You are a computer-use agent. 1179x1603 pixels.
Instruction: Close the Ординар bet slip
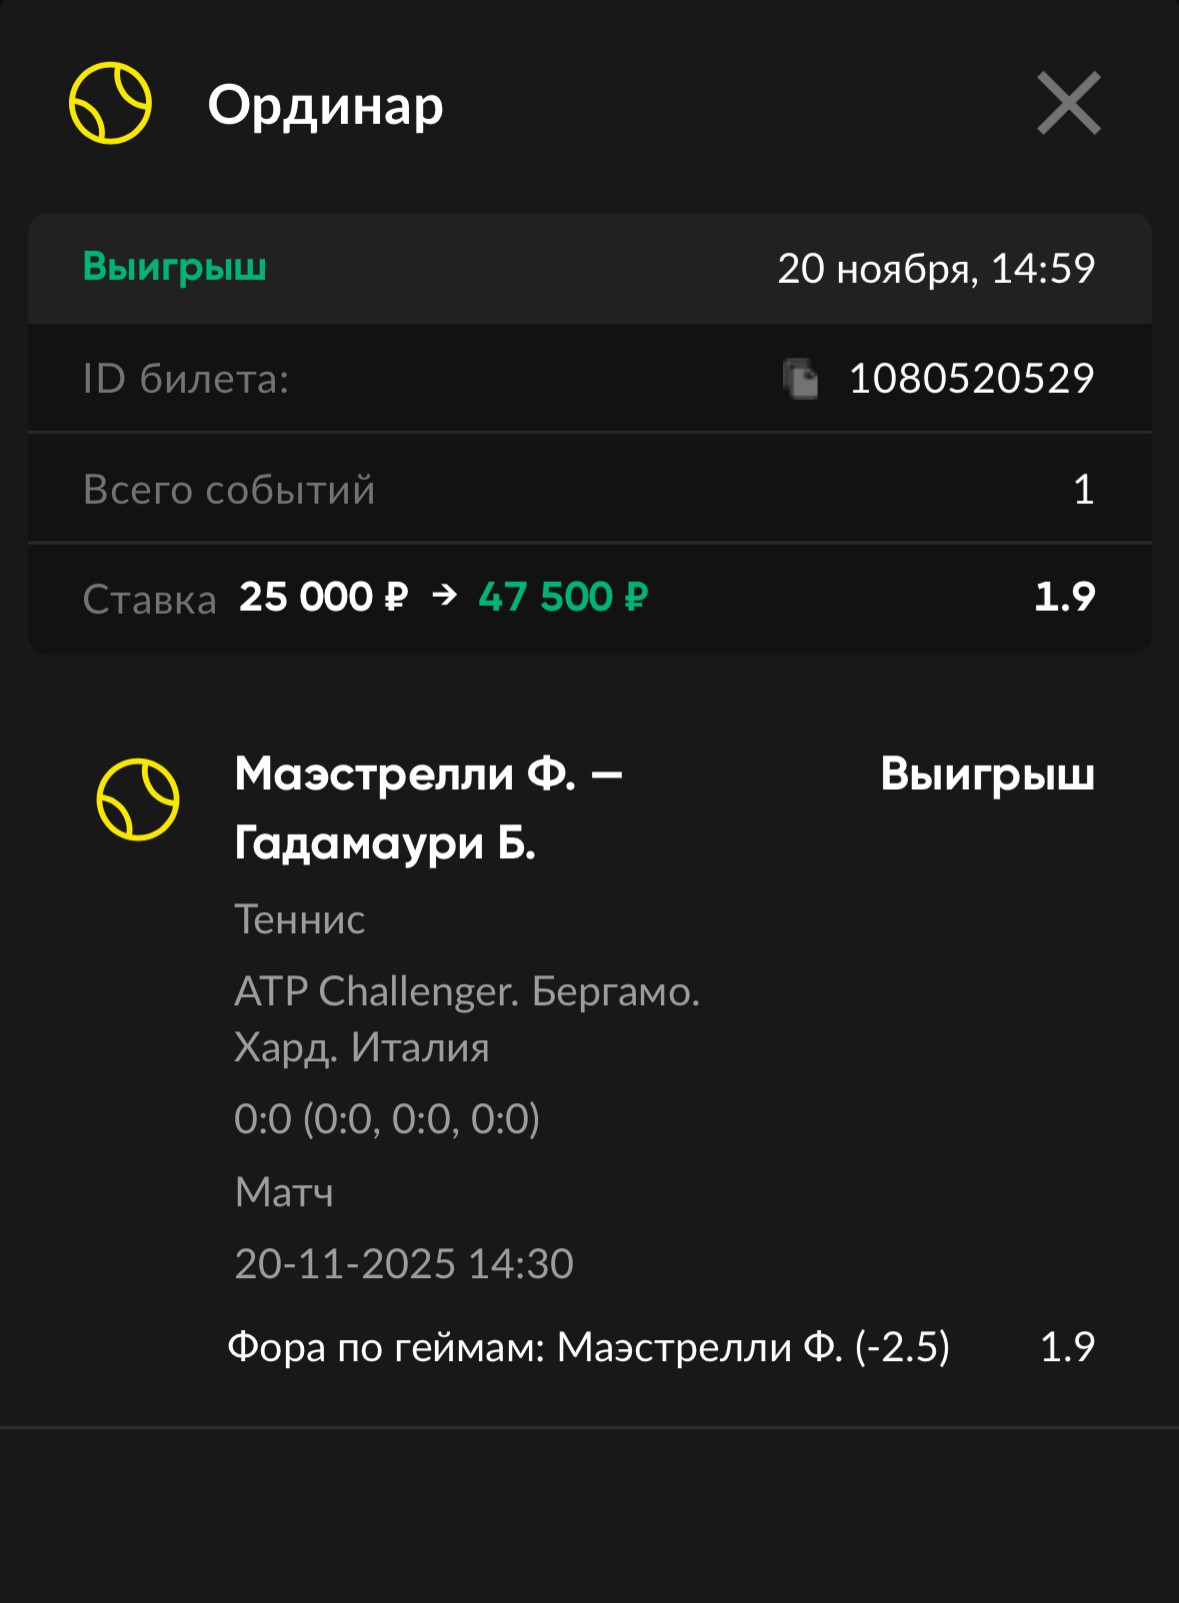coord(1068,103)
